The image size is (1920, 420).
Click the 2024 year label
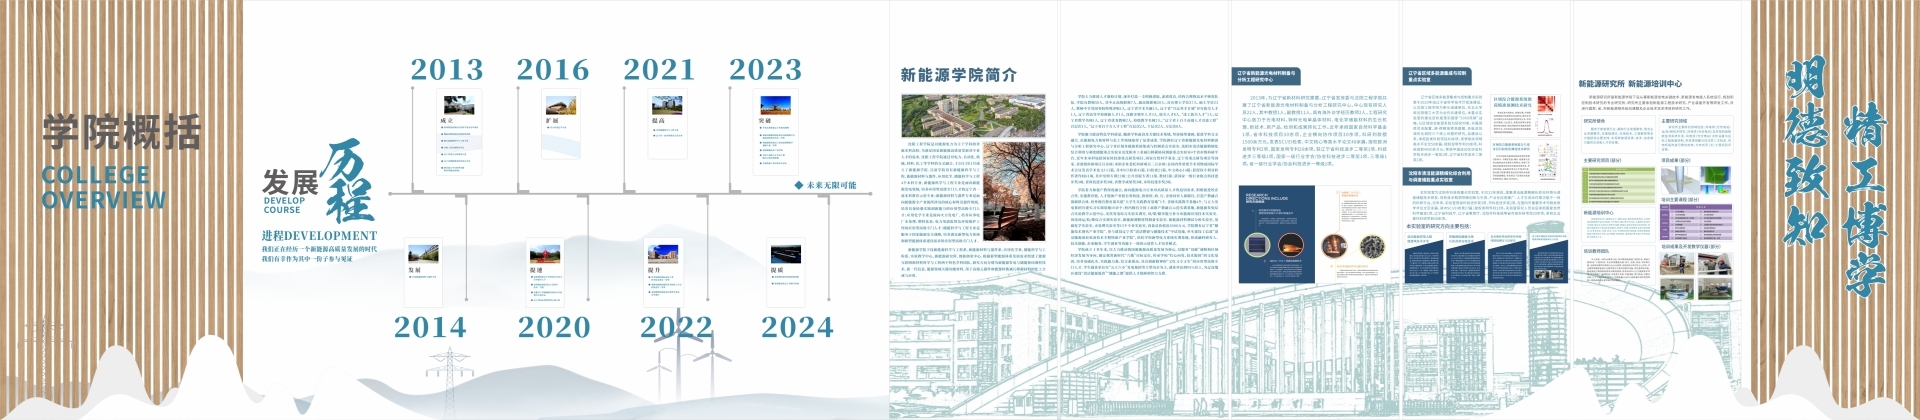(x=797, y=327)
